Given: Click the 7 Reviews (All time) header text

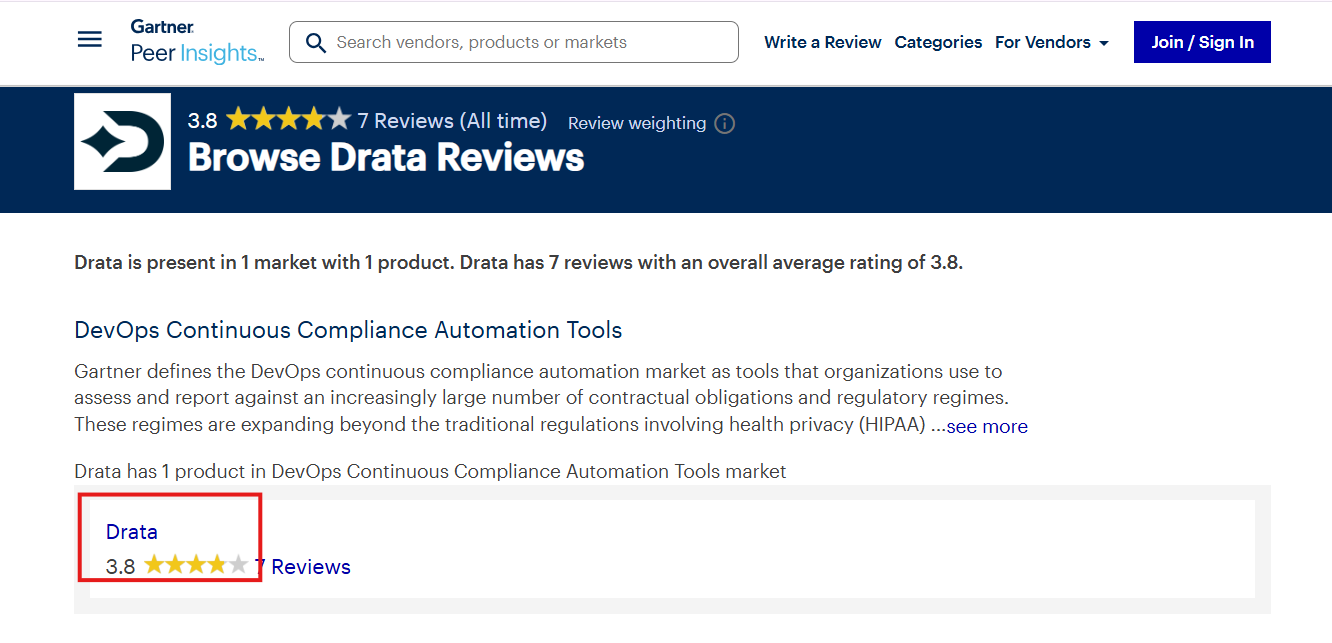Looking at the screenshot, I should pyautogui.click(x=452, y=121).
